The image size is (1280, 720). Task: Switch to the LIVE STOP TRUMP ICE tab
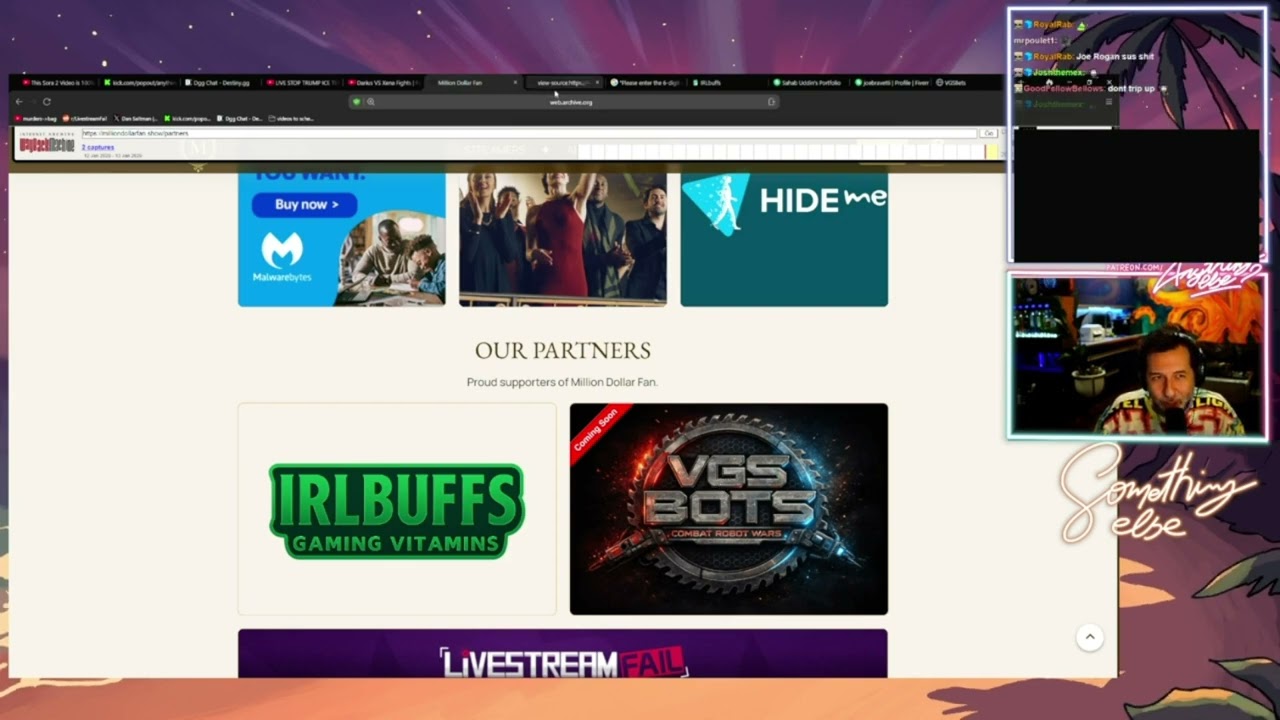tap(303, 83)
